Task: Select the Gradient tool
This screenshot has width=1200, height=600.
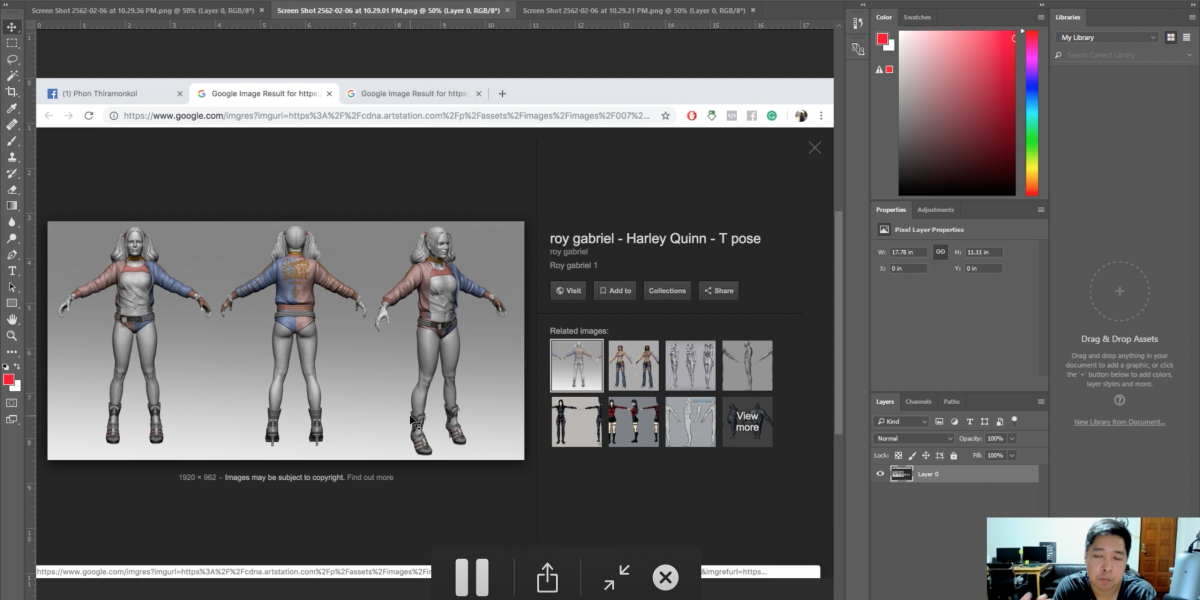Action: [x=12, y=205]
